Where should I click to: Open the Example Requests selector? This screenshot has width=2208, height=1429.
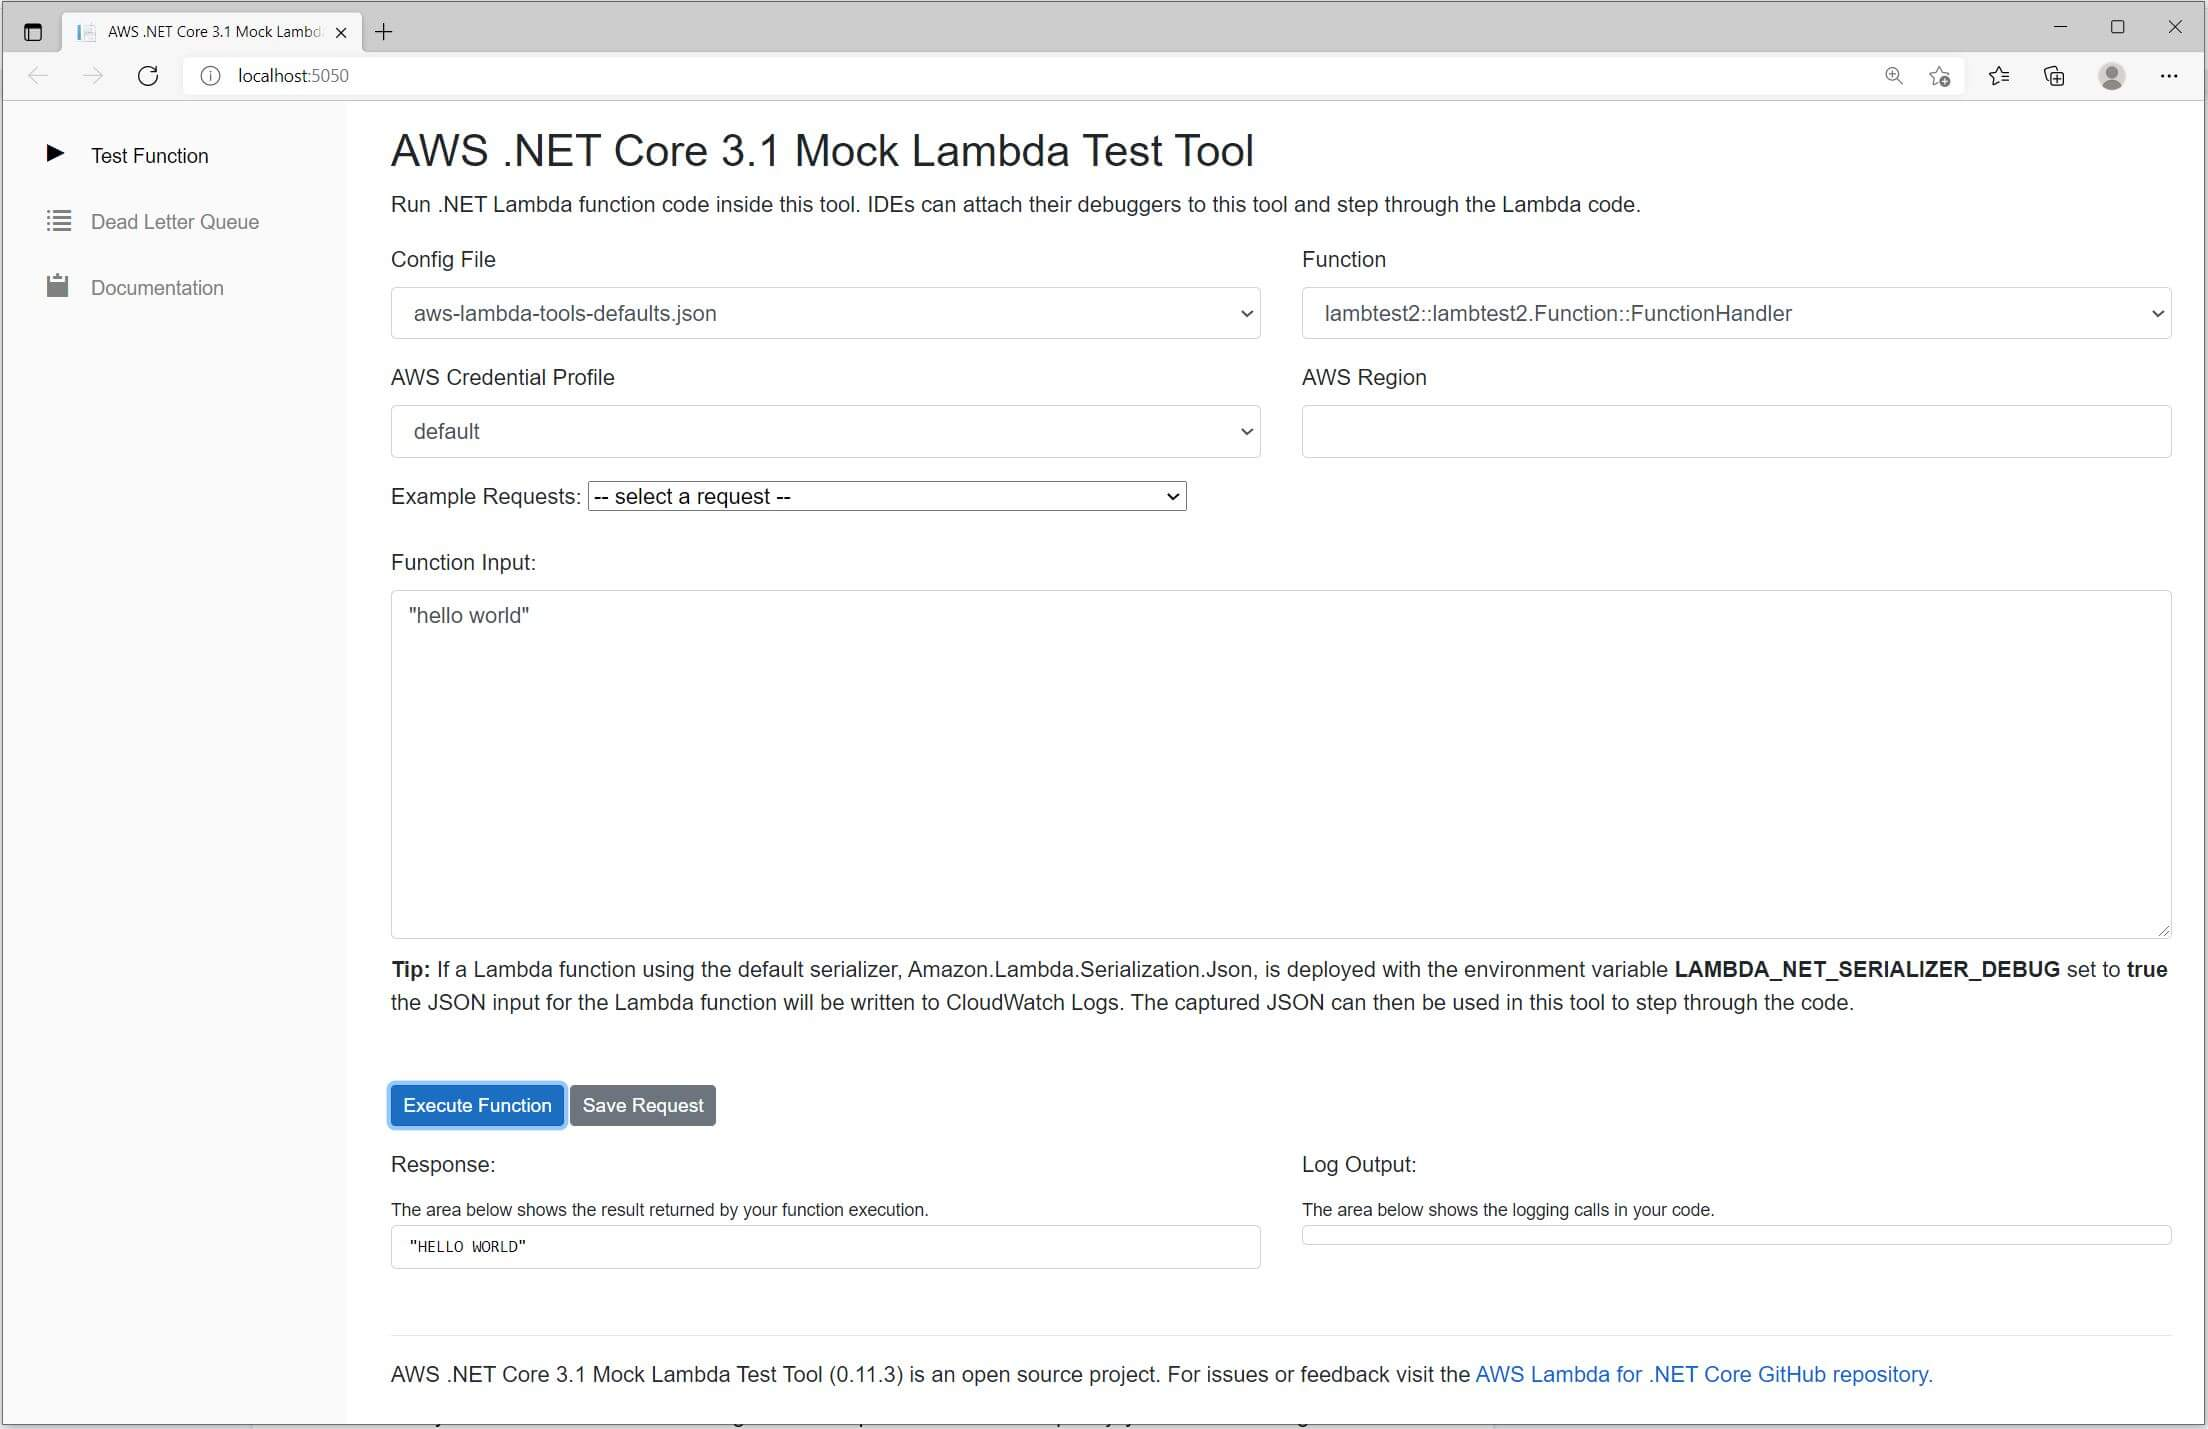pyautogui.click(x=887, y=496)
